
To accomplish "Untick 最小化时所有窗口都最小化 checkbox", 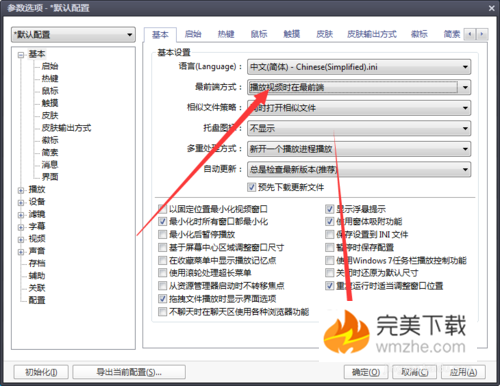I will [x=162, y=221].
